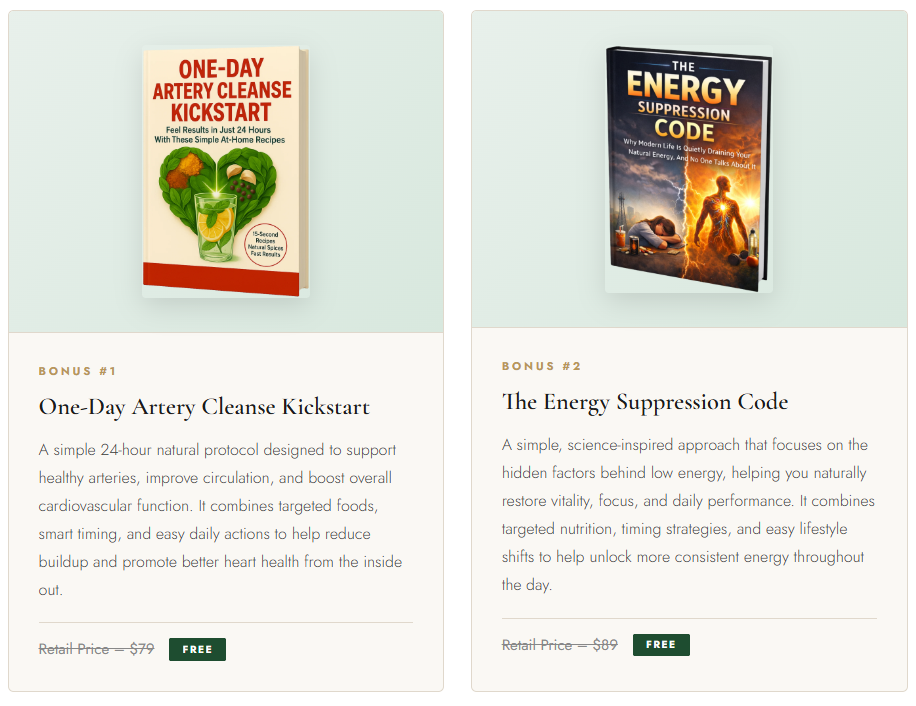Click The Energy Suppression Code book cover

click(689, 168)
